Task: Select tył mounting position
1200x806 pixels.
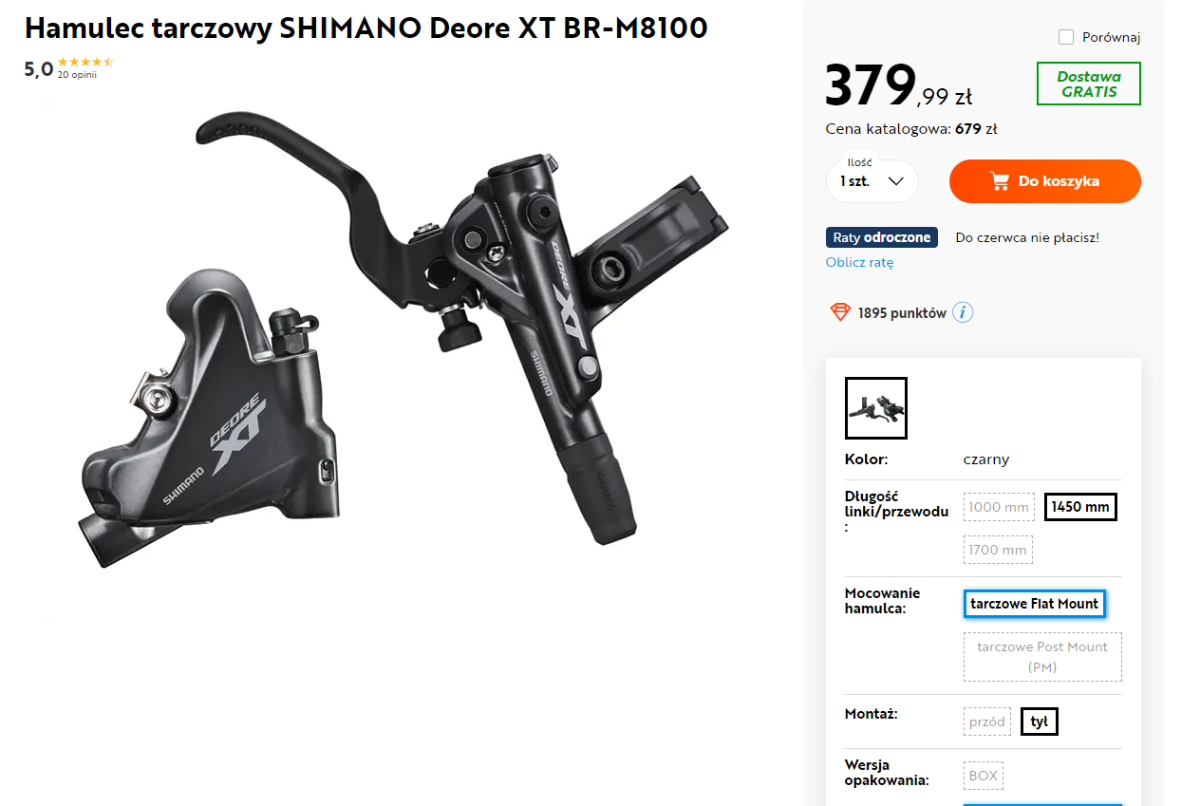Action: coord(1039,722)
